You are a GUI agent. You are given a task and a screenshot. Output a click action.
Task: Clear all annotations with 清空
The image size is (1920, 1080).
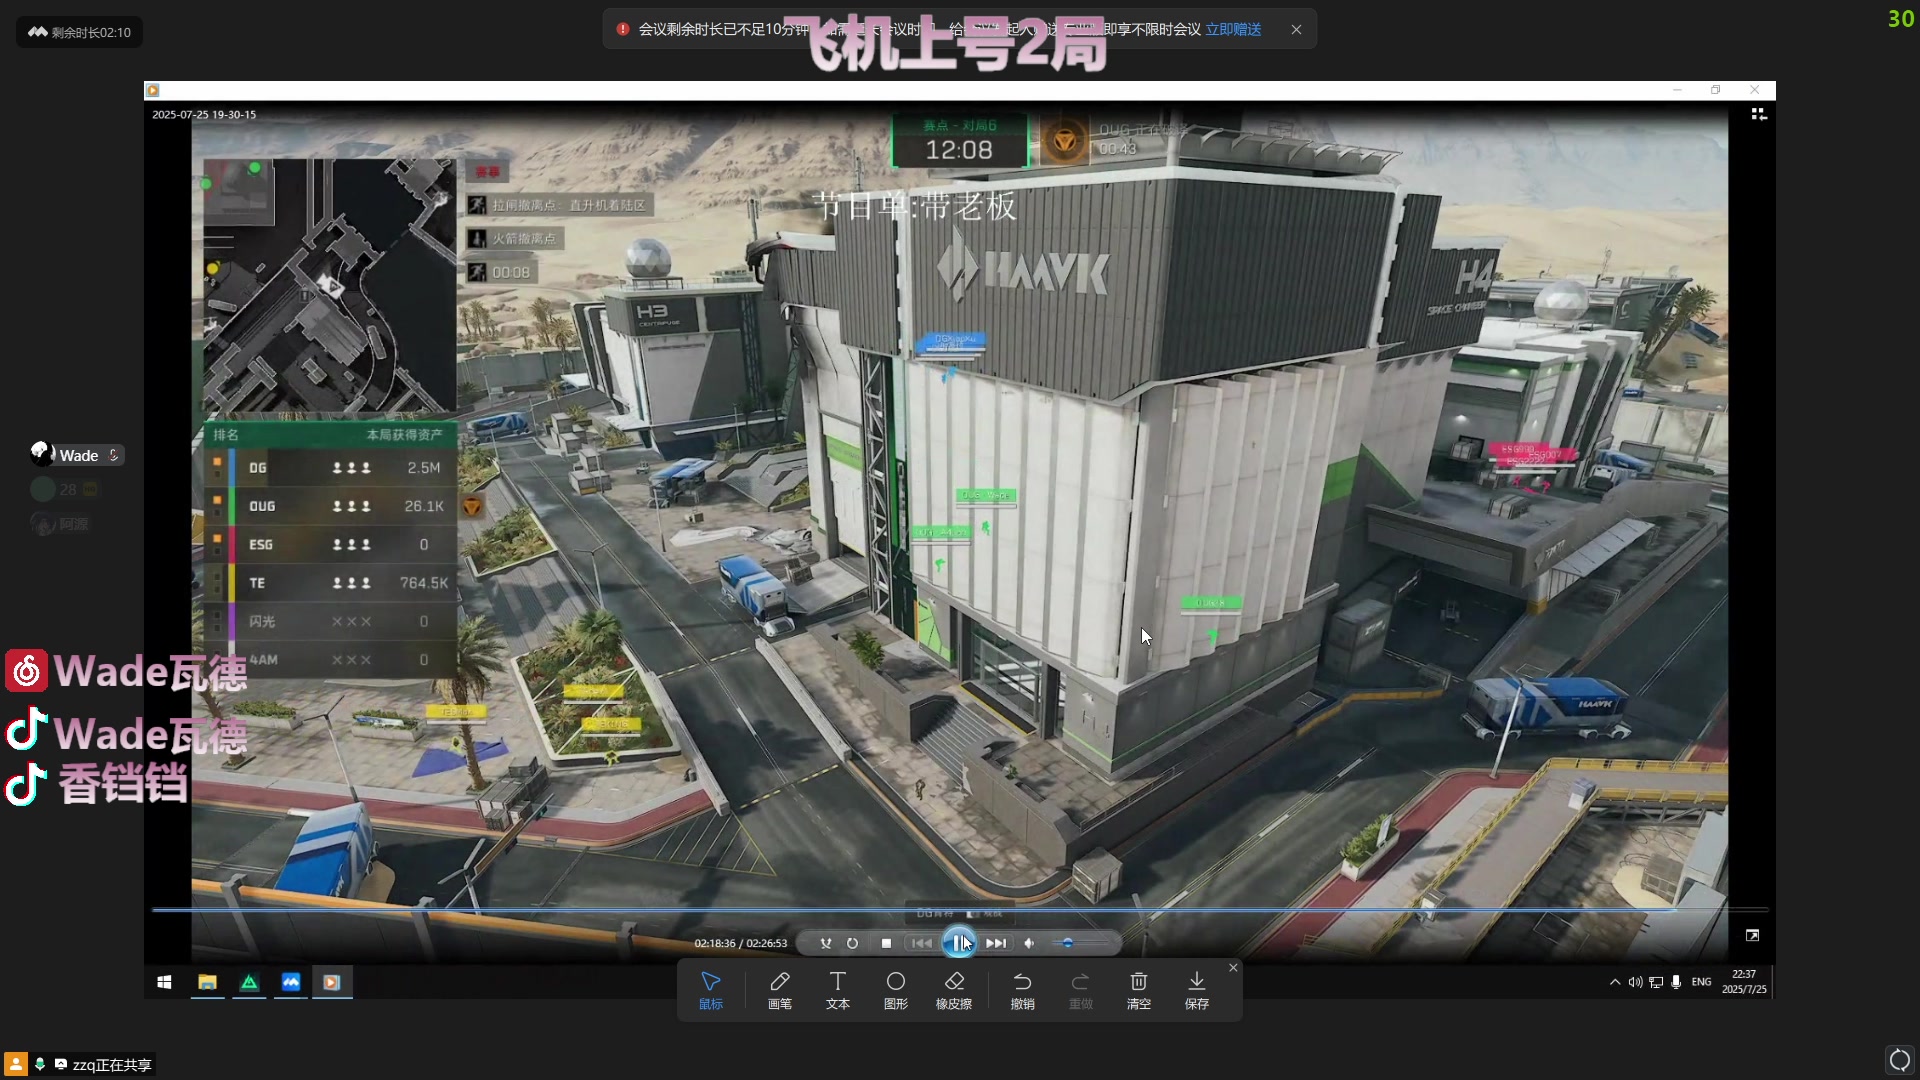pyautogui.click(x=1139, y=990)
